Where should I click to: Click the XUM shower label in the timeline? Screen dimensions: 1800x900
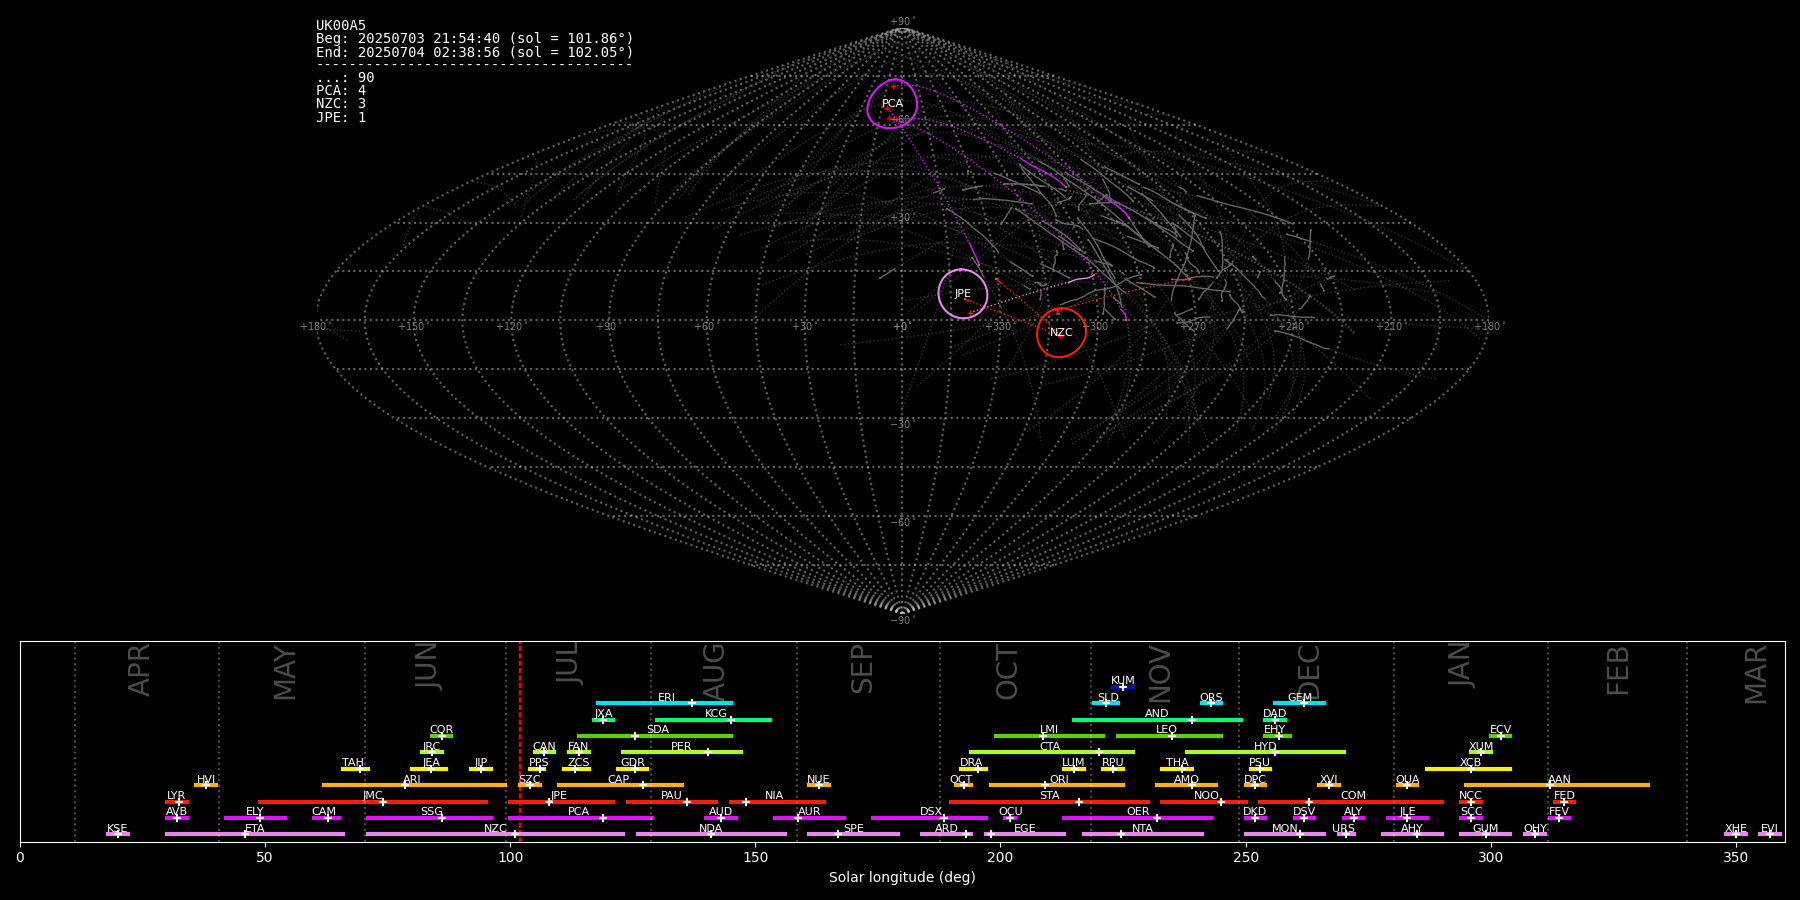pyautogui.click(x=1482, y=747)
